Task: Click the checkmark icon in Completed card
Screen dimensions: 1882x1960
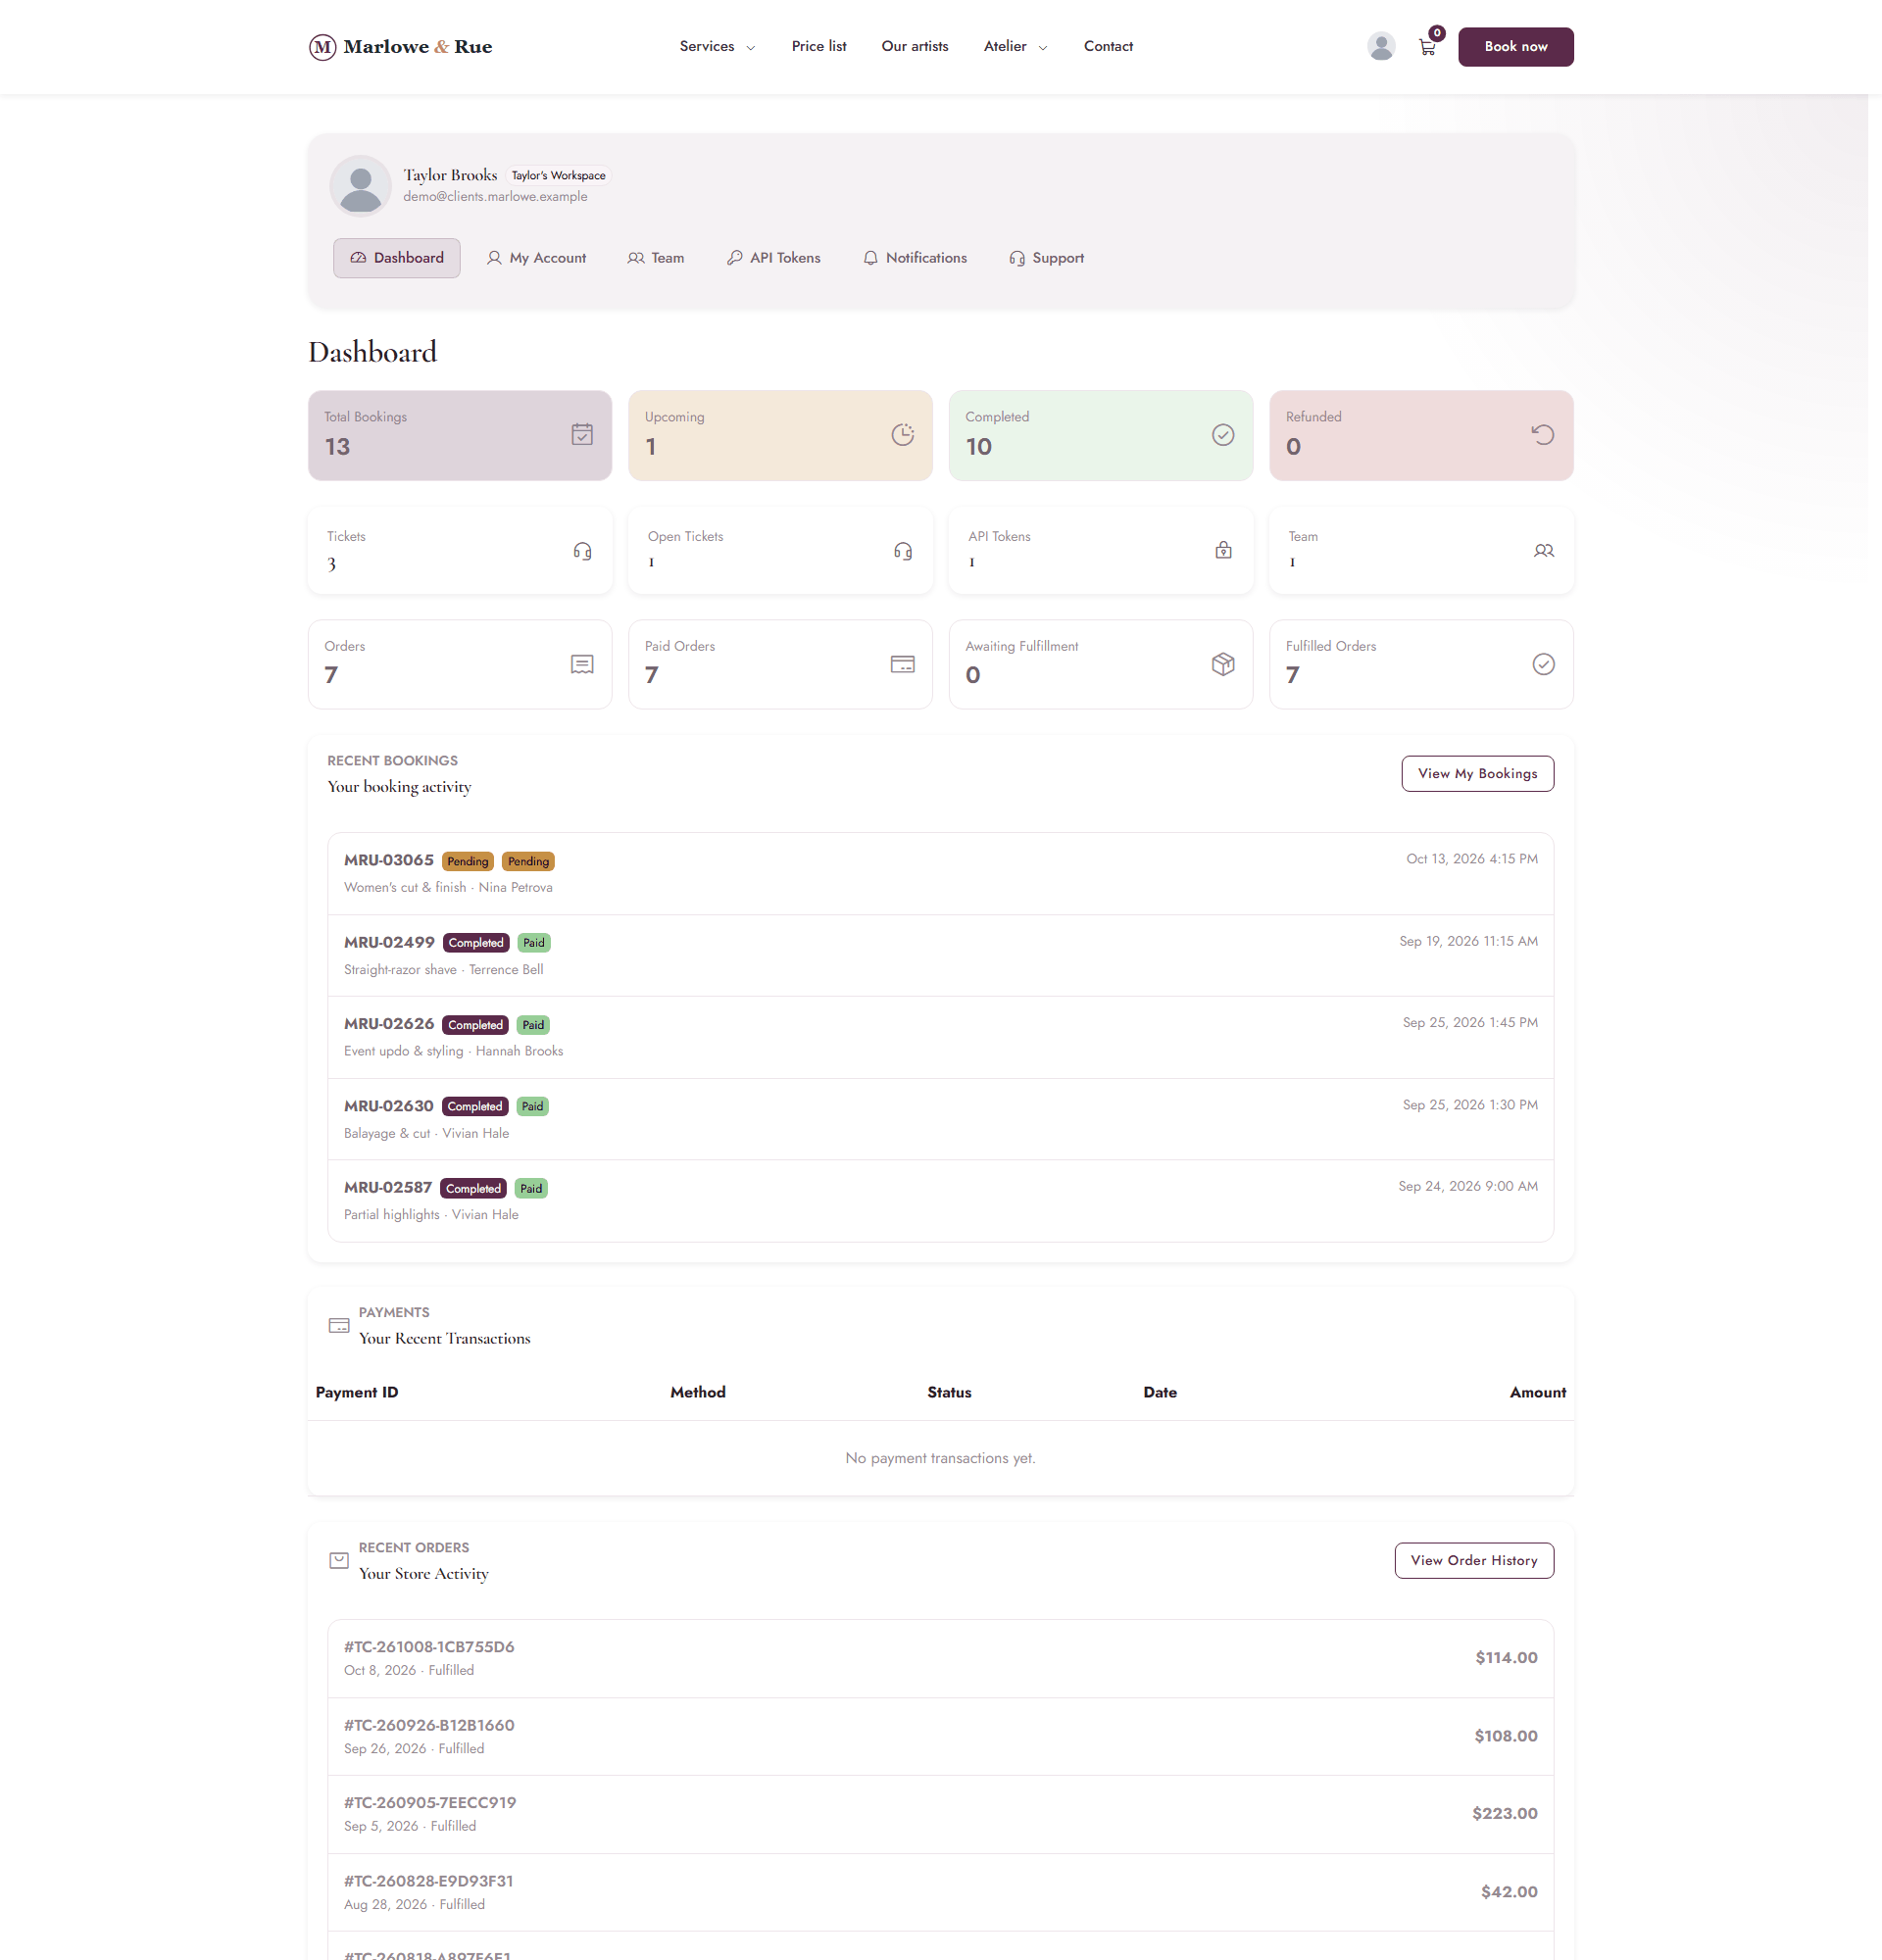Action: 1223,434
